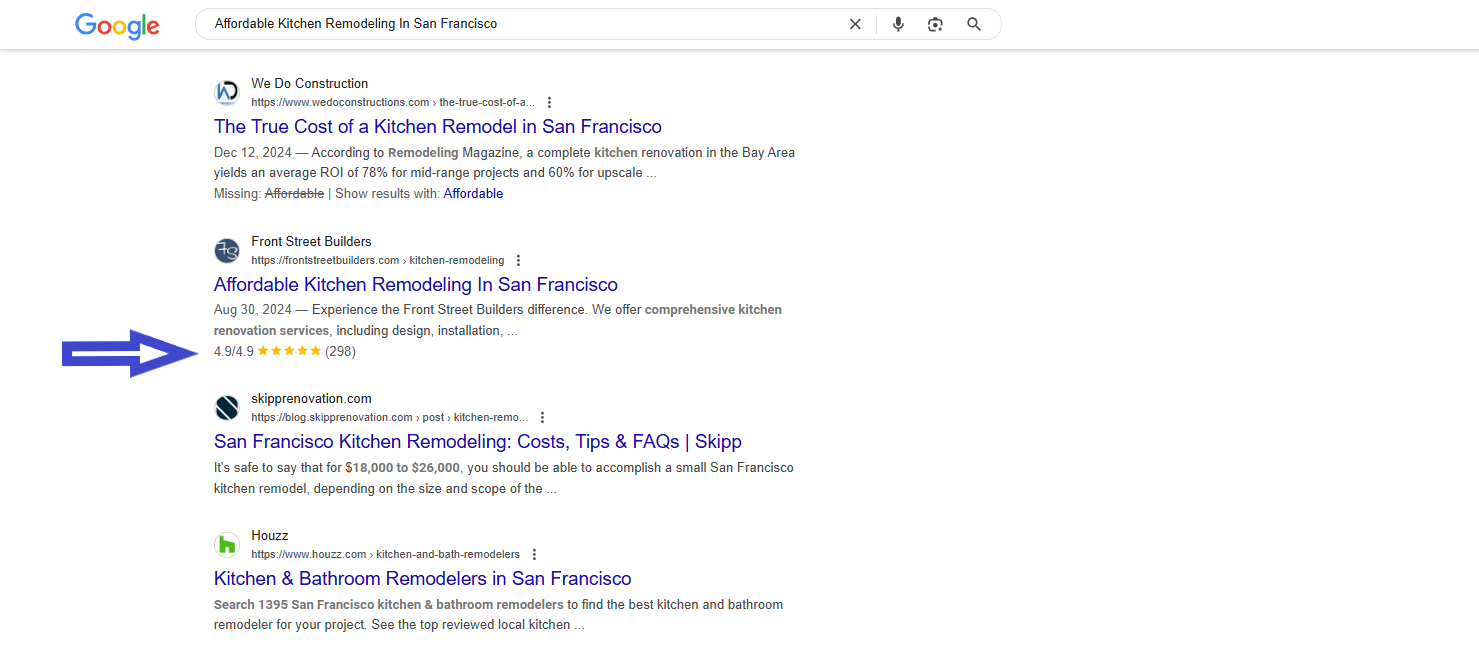Click the skipprenovation.com favicon

coord(227,408)
